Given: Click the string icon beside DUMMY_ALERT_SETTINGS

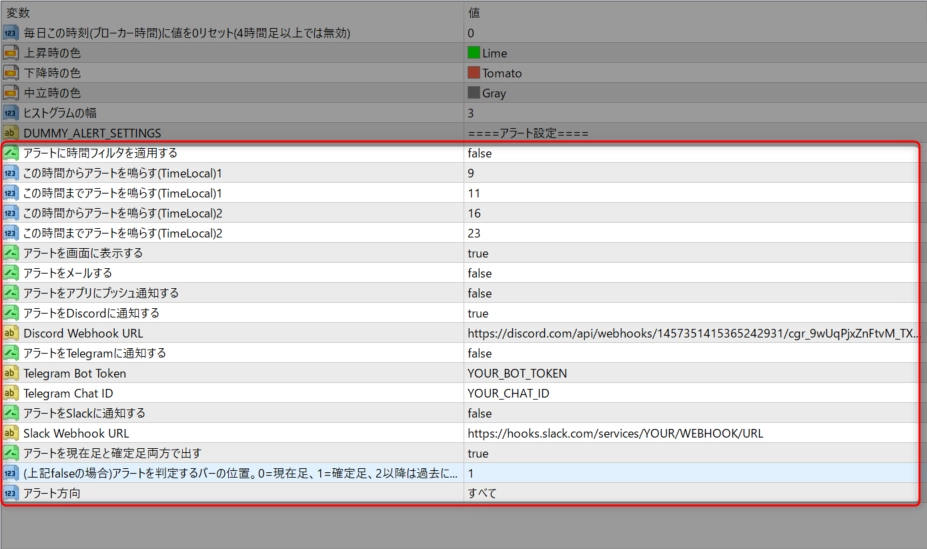Looking at the screenshot, I should 11,133.
